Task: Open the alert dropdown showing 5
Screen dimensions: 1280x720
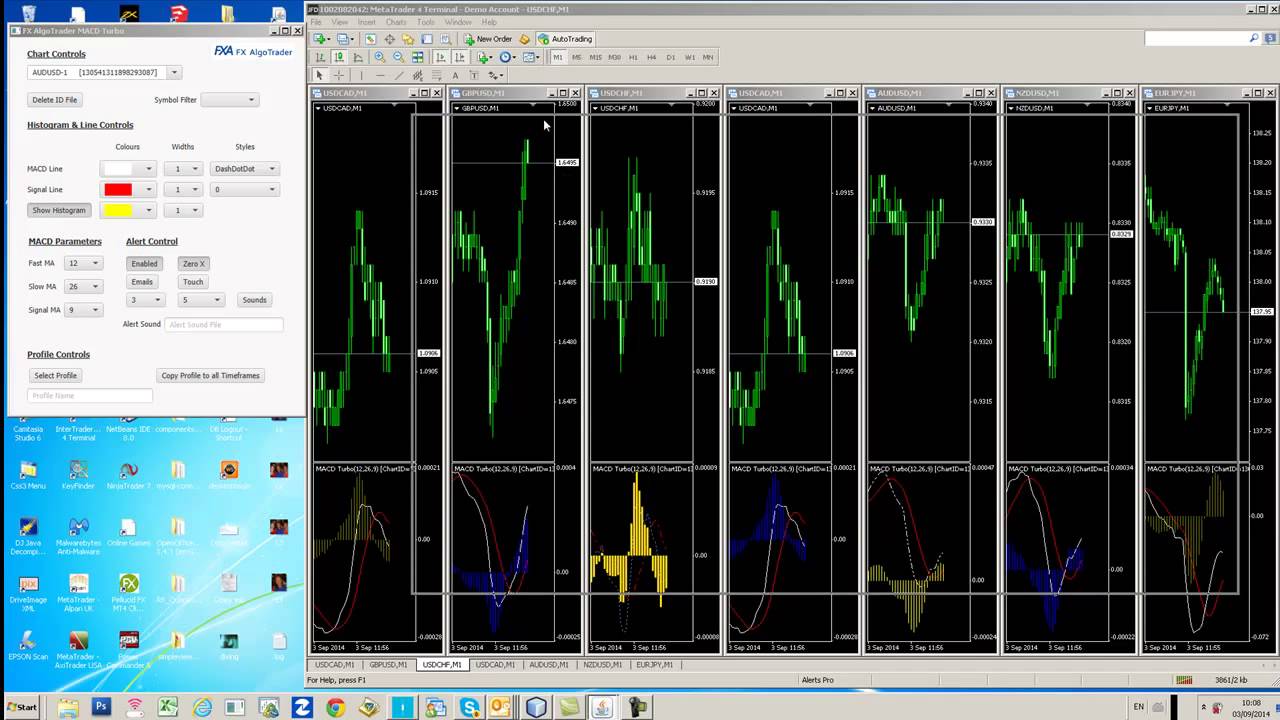Action: [201, 300]
